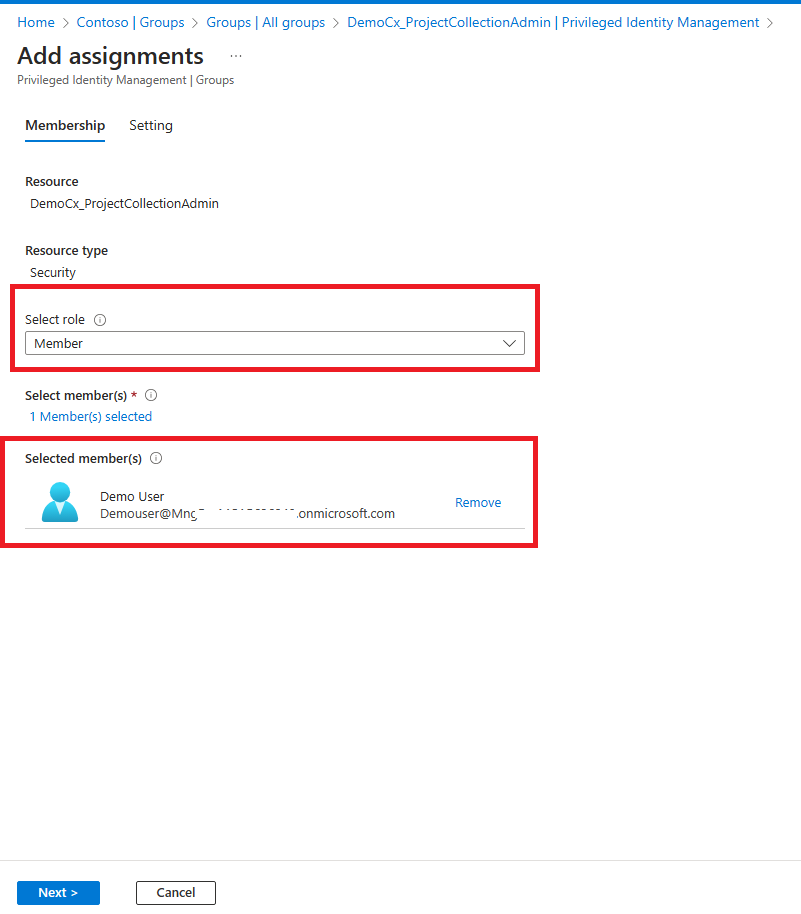Expand the Select role dropdown
The image size is (801, 914).
click(274, 343)
